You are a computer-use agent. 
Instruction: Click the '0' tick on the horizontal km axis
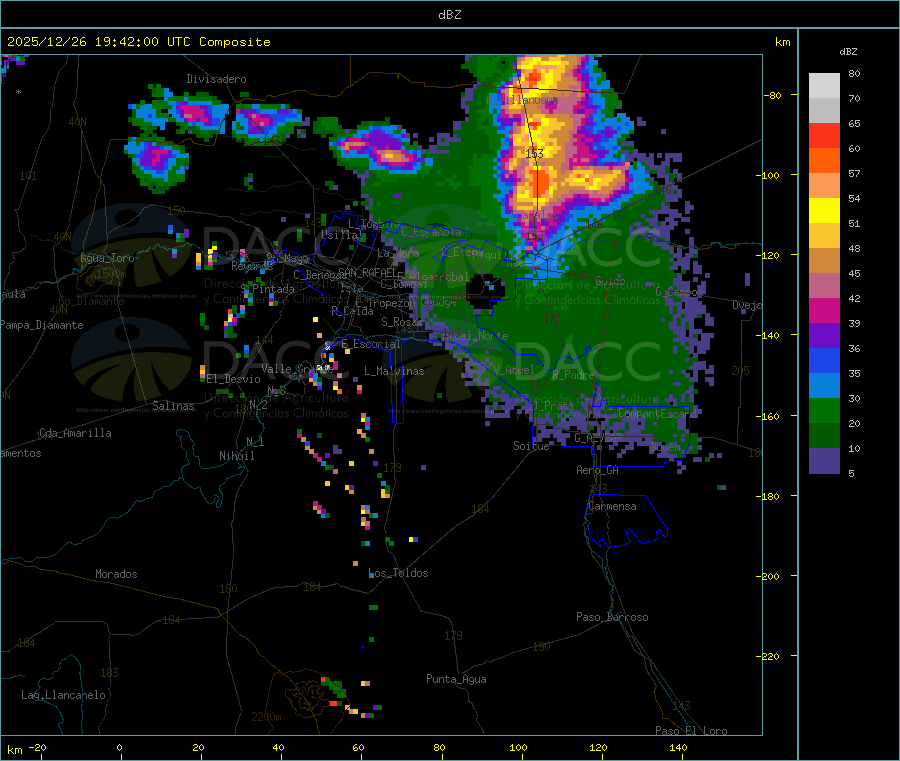tap(119, 747)
